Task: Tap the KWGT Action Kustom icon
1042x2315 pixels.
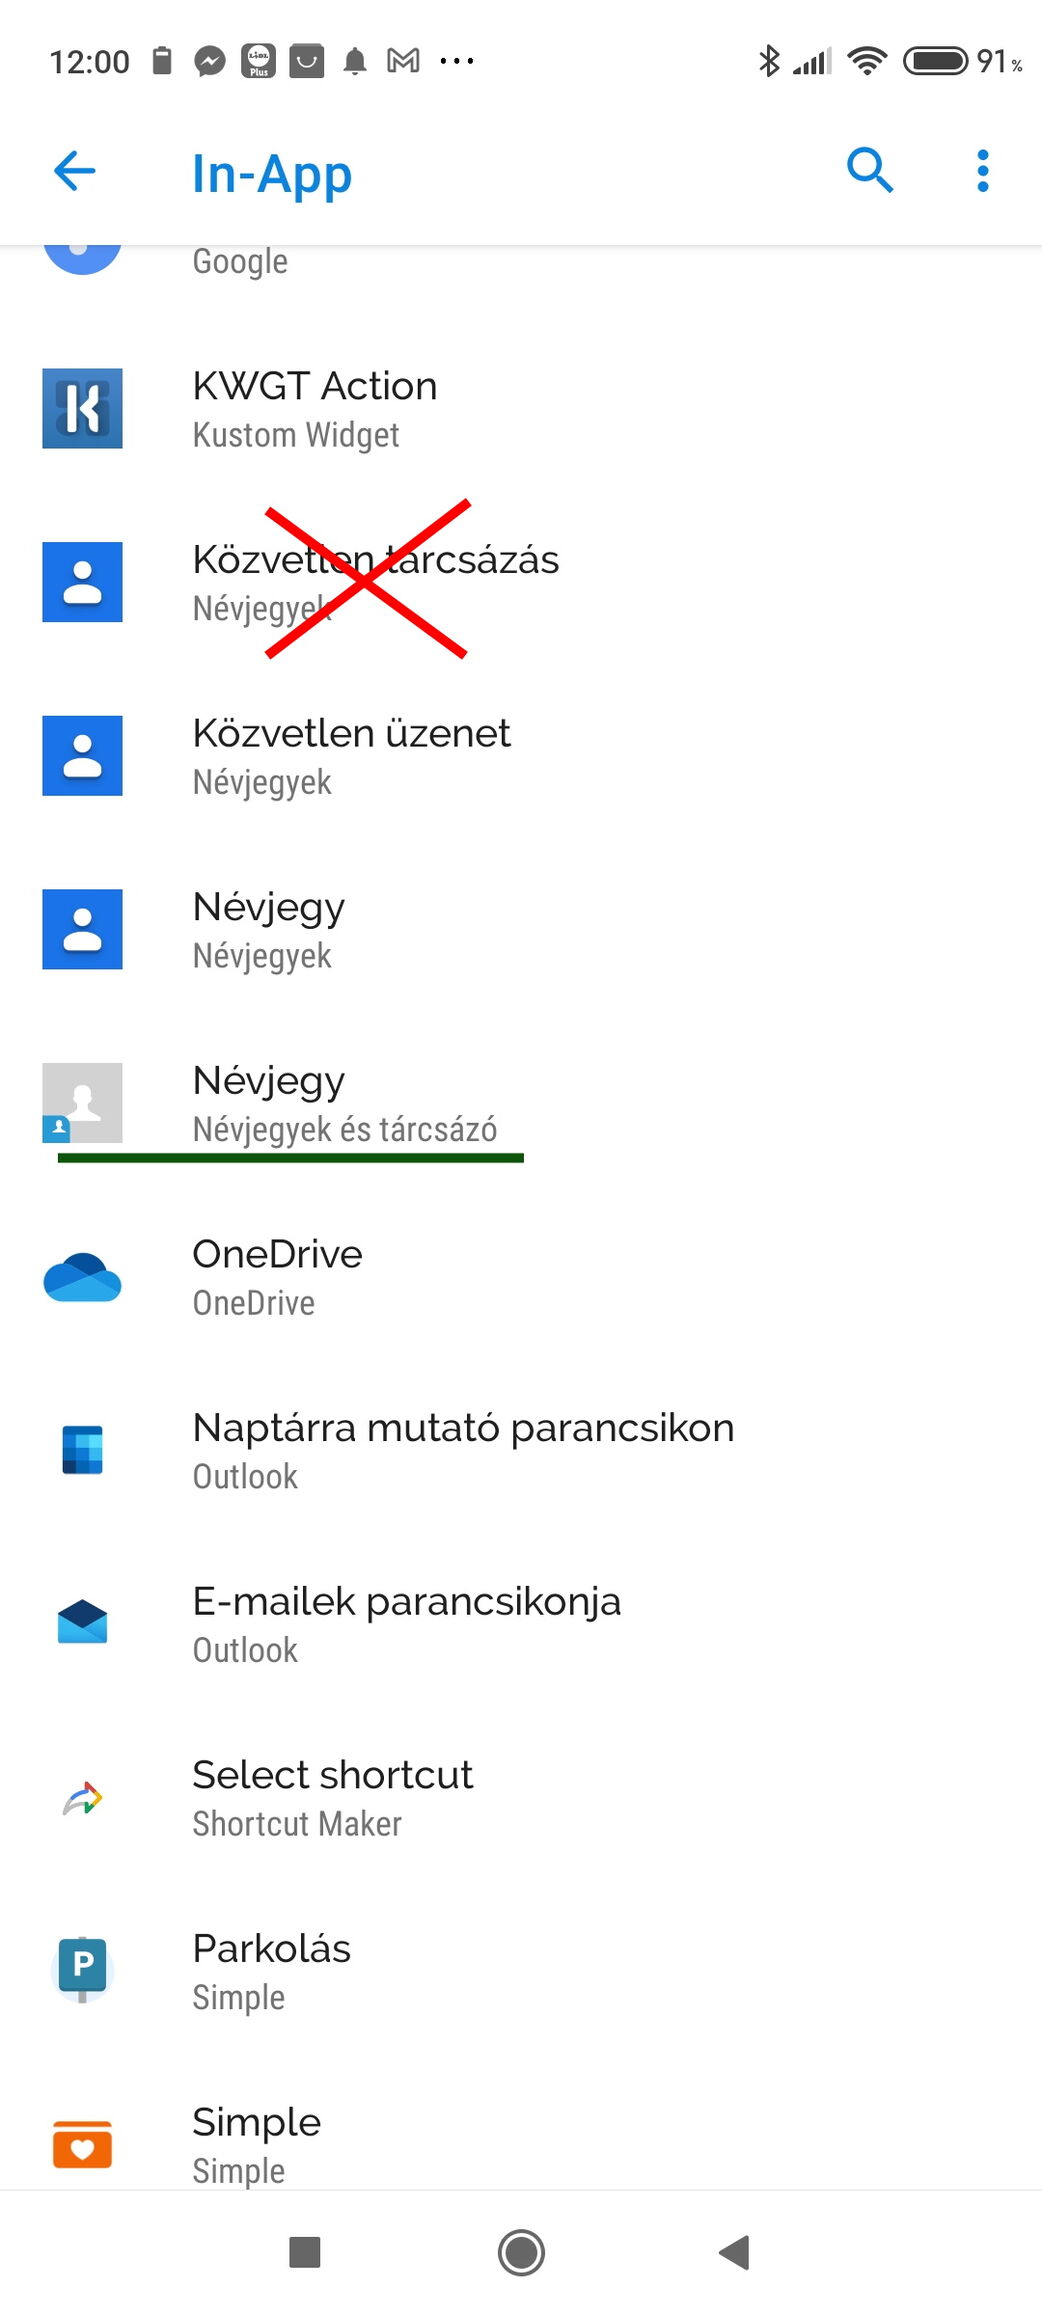Action: click(82, 408)
